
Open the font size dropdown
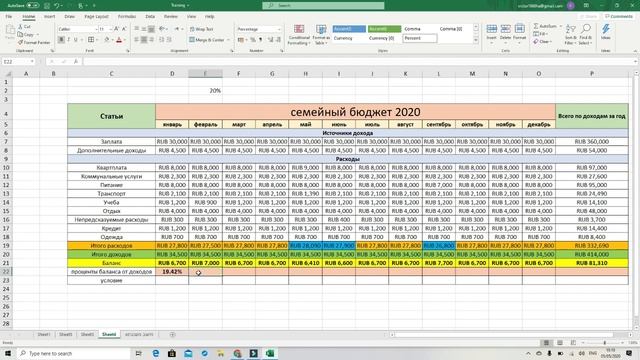tap(111, 29)
